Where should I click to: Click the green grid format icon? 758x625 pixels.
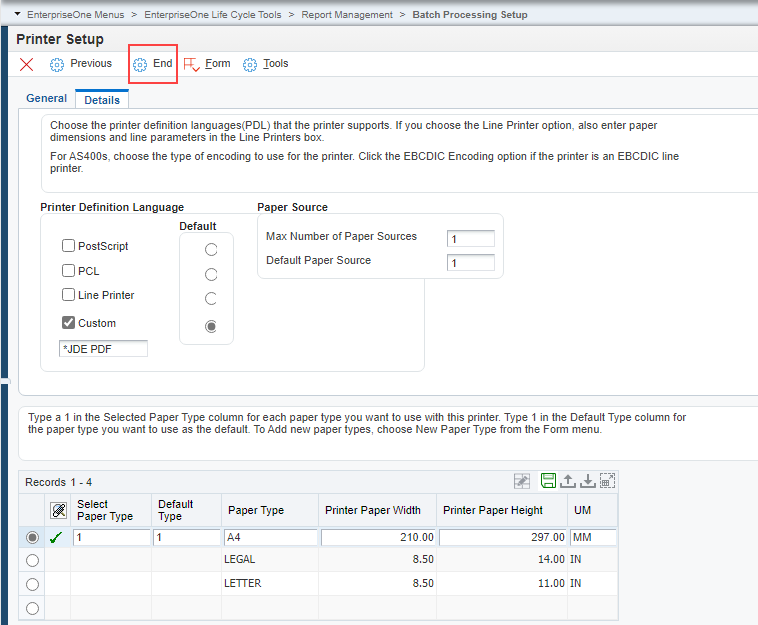[x=548, y=480]
